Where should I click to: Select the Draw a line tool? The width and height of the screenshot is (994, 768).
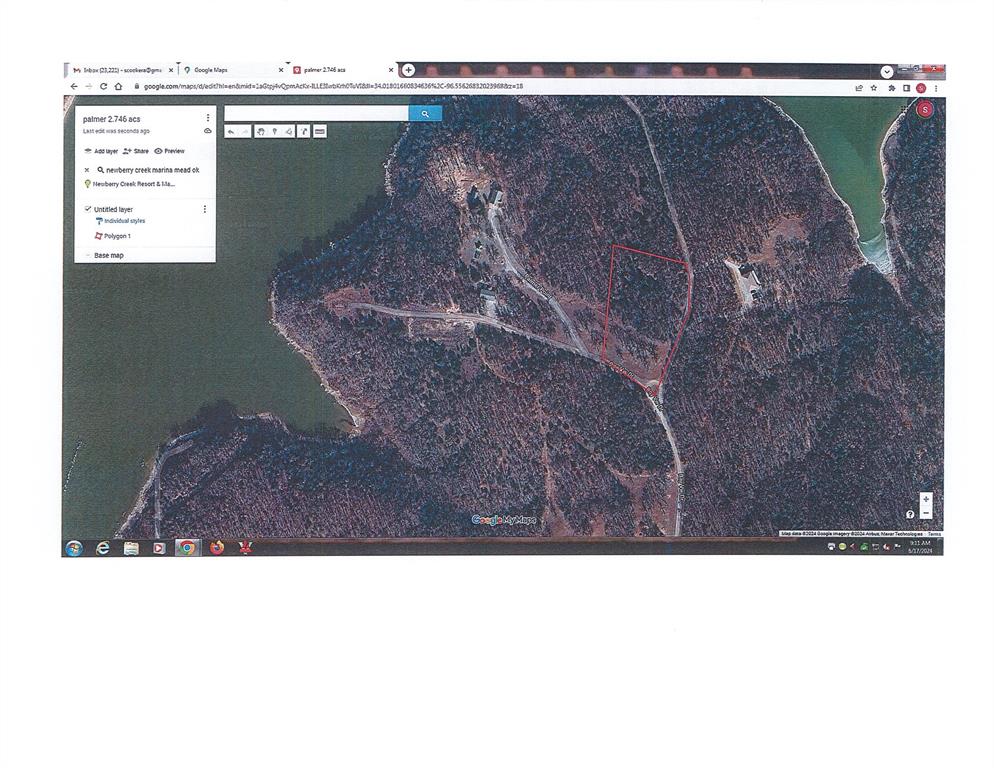coord(289,132)
